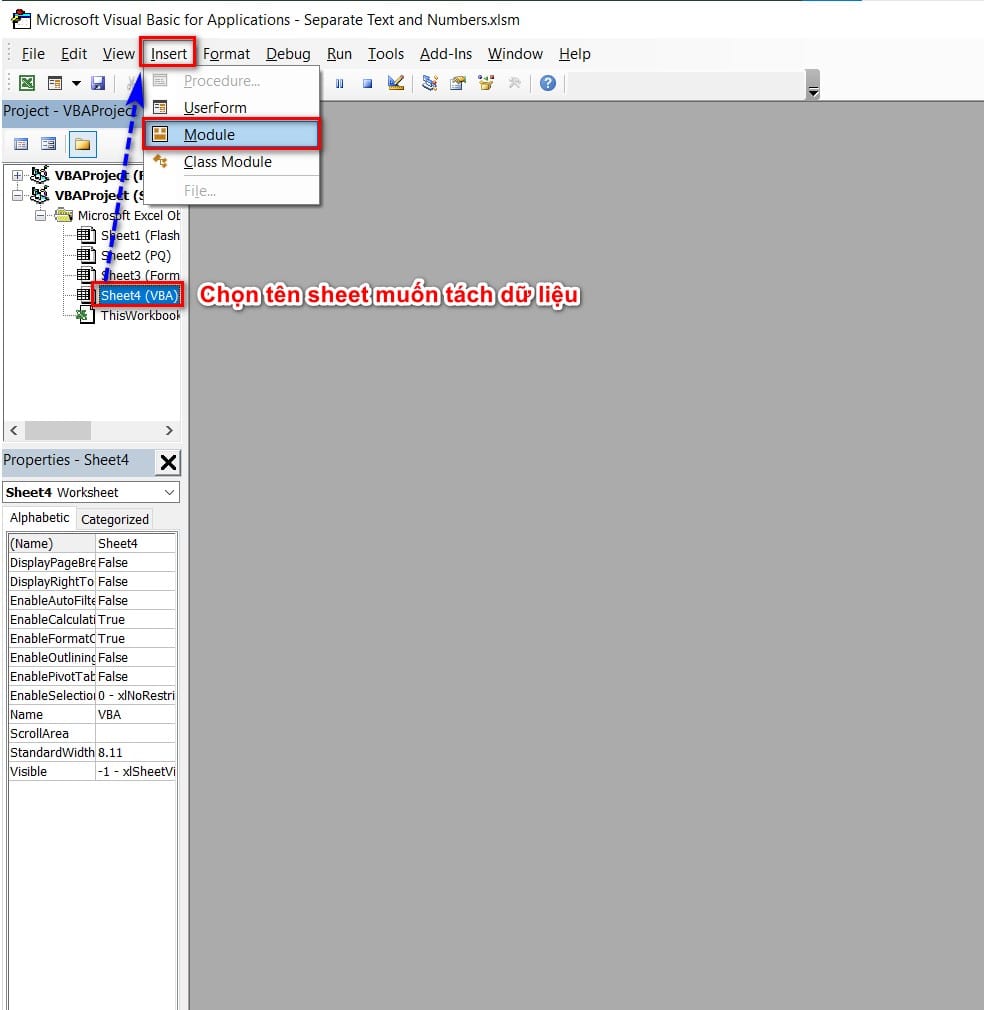Open the Object Browser toolbar icon
984x1010 pixels.
click(x=486, y=83)
